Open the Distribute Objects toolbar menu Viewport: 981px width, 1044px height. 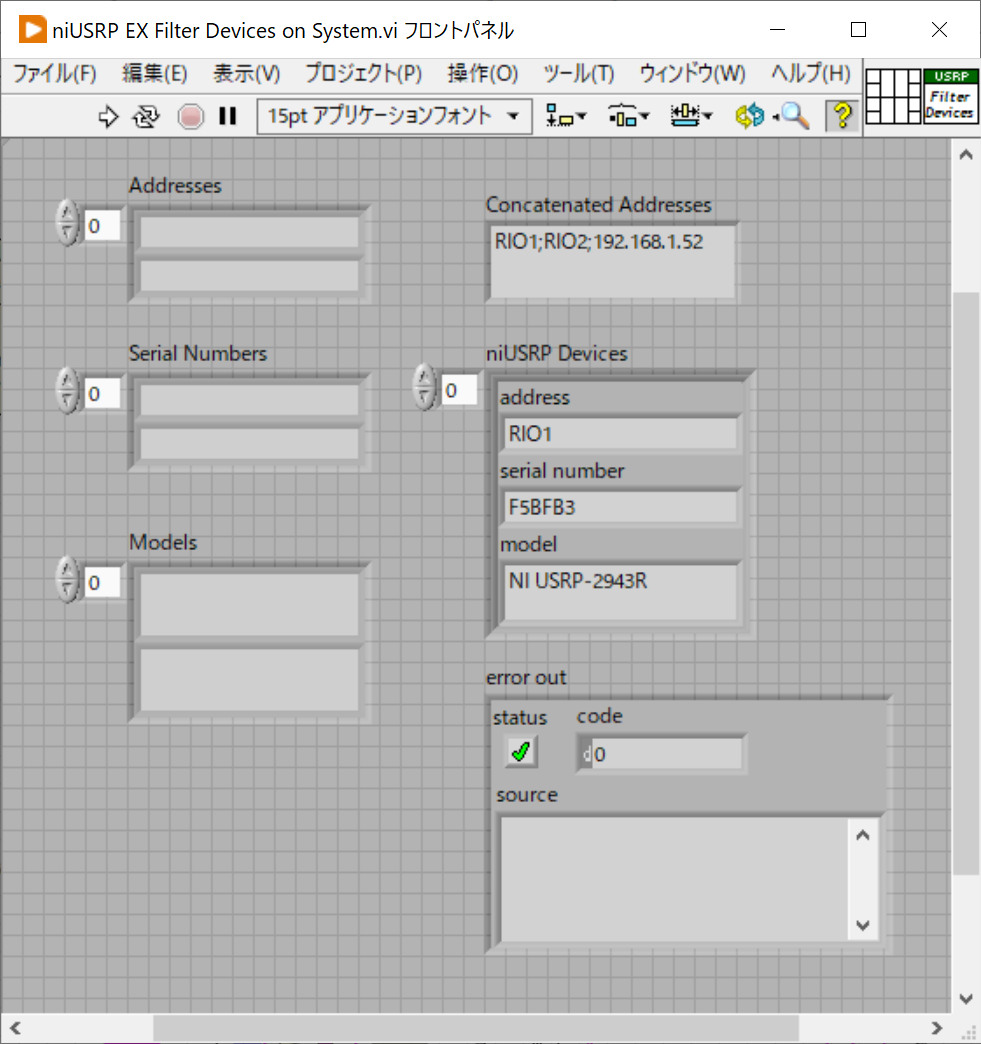(628, 116)
